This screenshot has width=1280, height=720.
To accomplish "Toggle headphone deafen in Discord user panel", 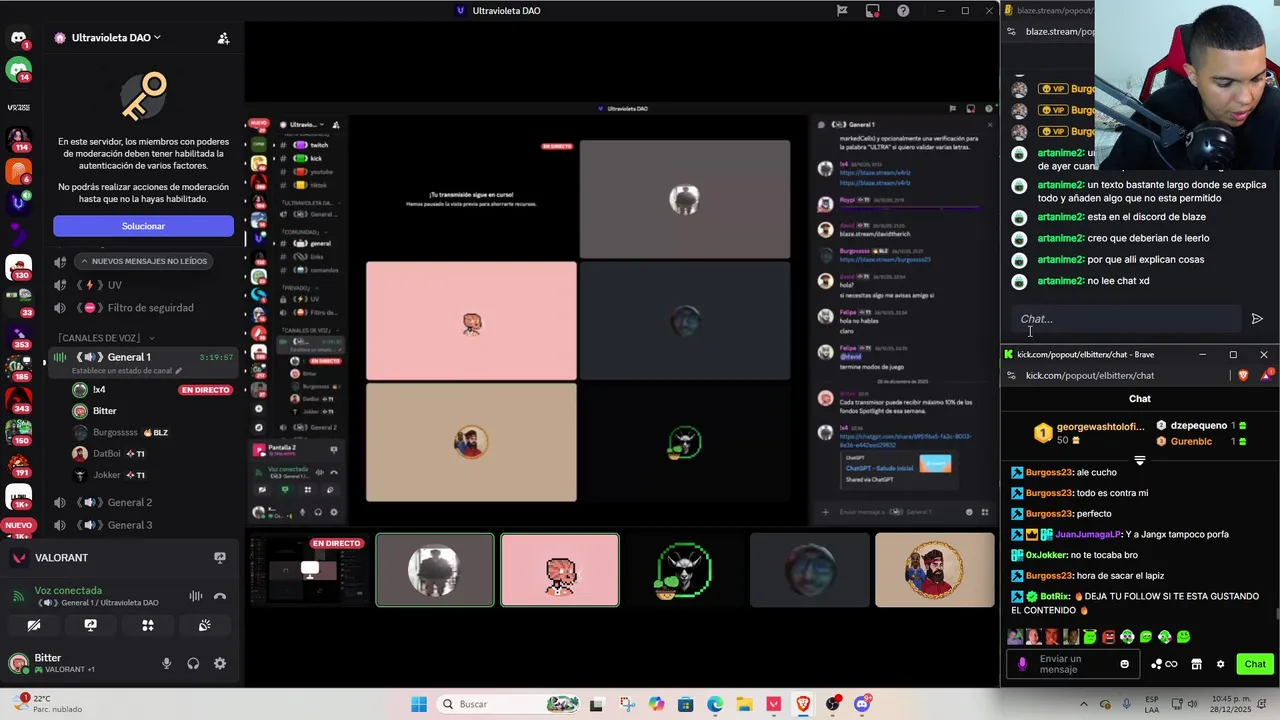I will (193, 663).
